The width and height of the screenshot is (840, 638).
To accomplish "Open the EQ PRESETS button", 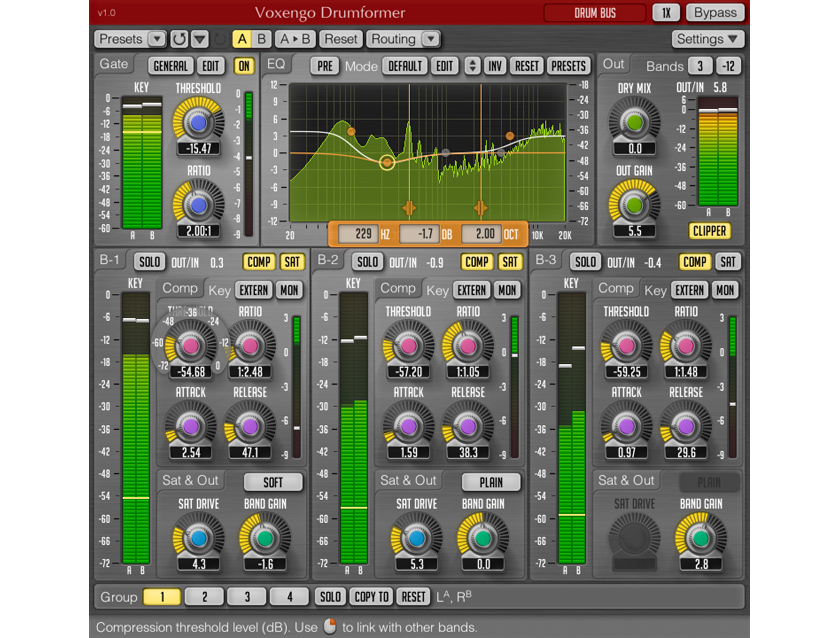I will (568, 66).
